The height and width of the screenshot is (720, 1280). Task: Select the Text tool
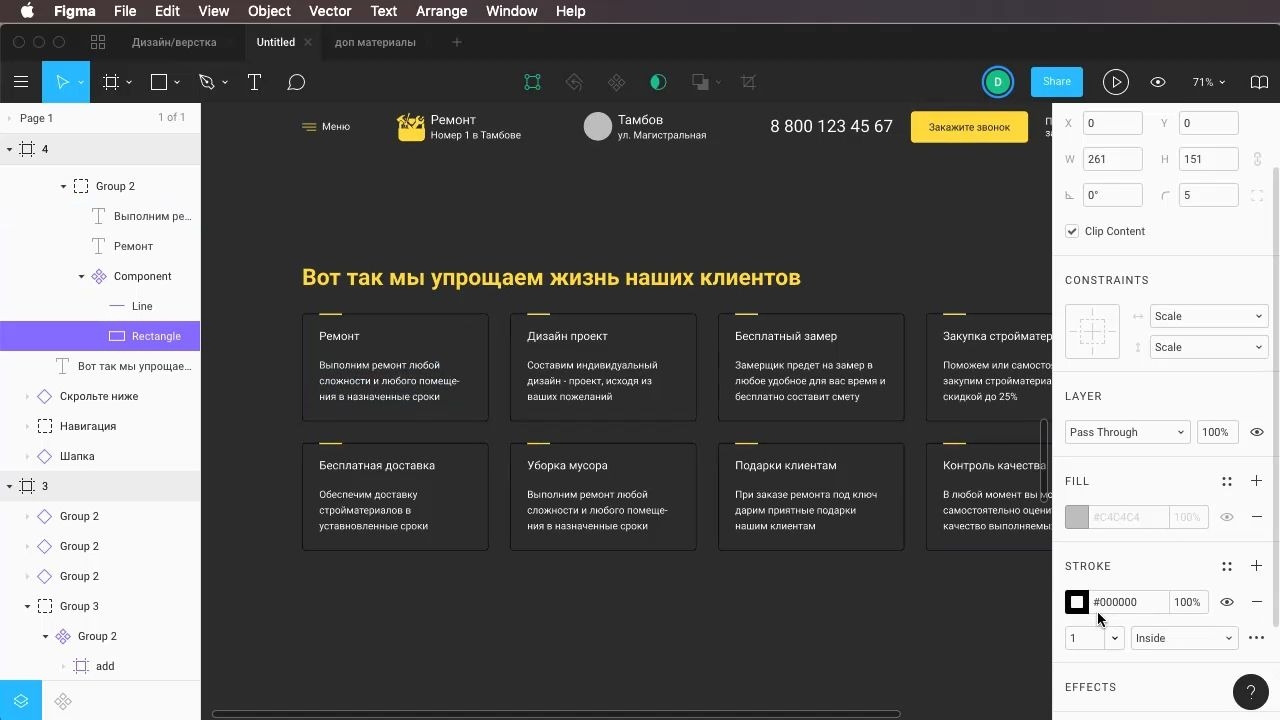[254, 82]
